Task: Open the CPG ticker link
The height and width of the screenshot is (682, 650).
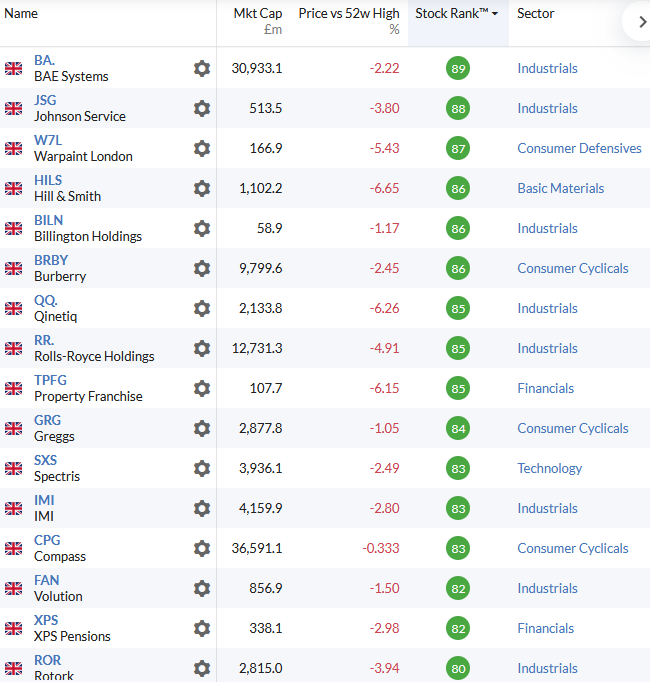Action: 47,540
